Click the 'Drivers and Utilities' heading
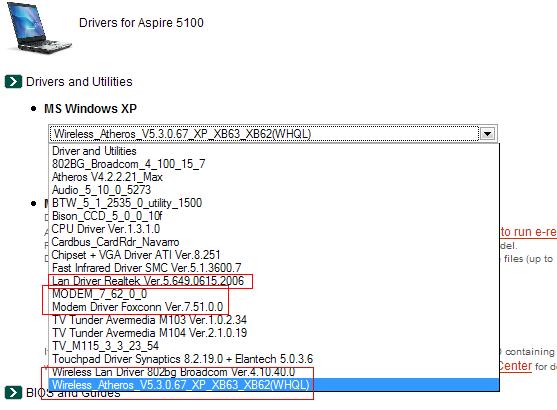Screen dimensions: 557x410 coord(79,82)
